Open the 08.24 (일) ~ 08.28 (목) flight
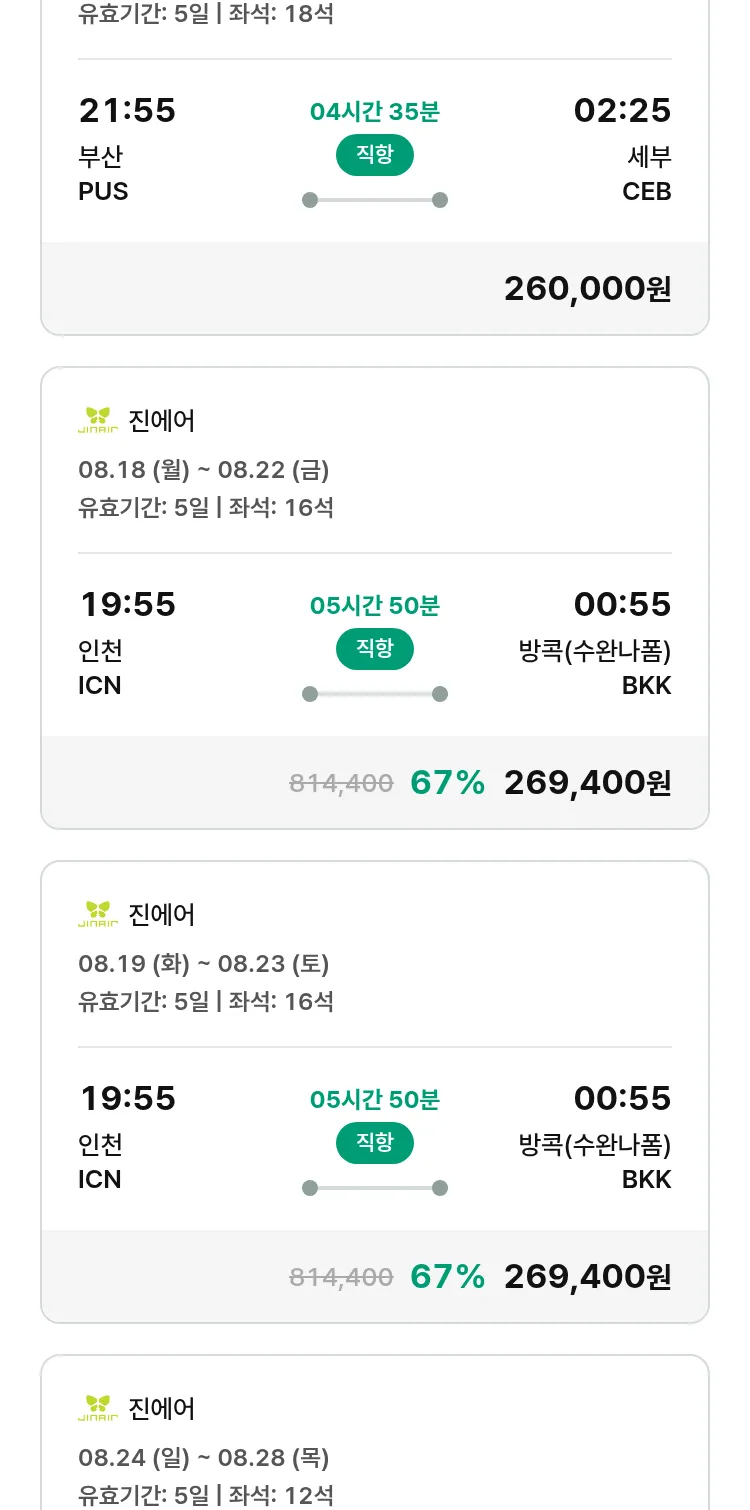 click(x=204, y=1457)
